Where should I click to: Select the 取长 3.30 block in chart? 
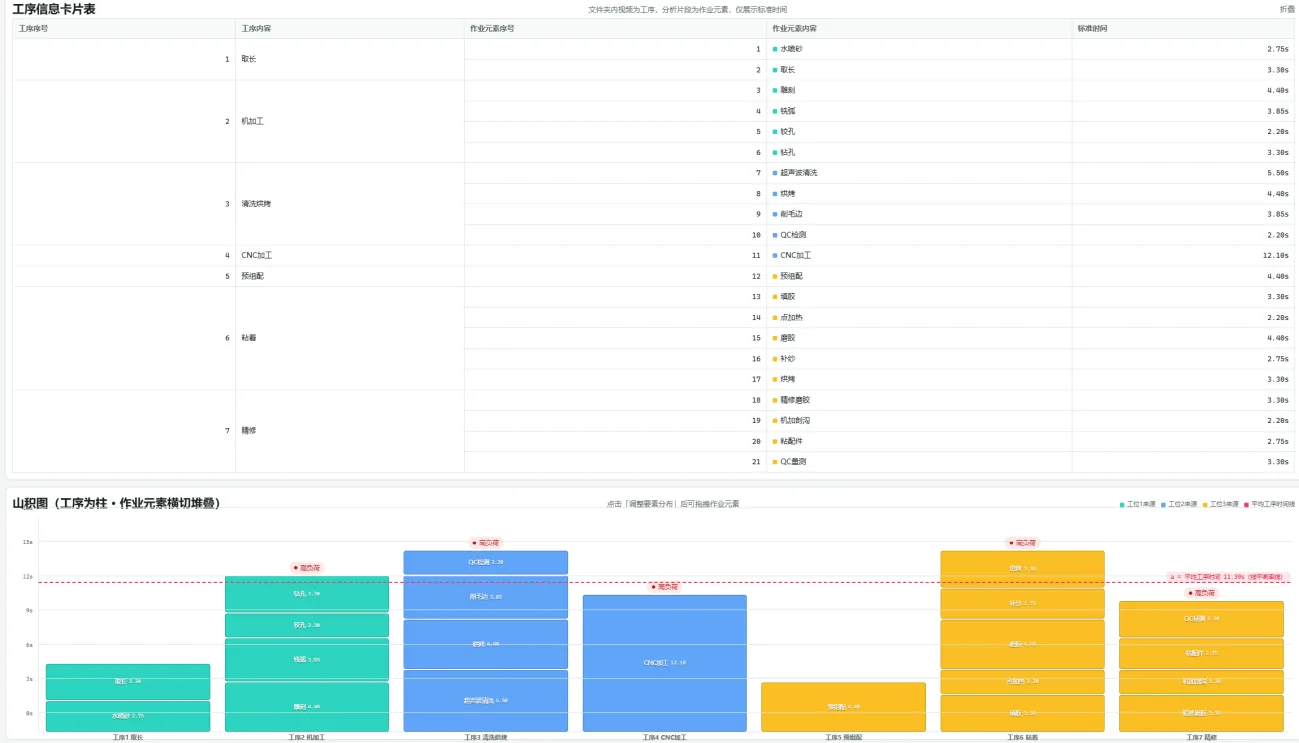(128, 681)
